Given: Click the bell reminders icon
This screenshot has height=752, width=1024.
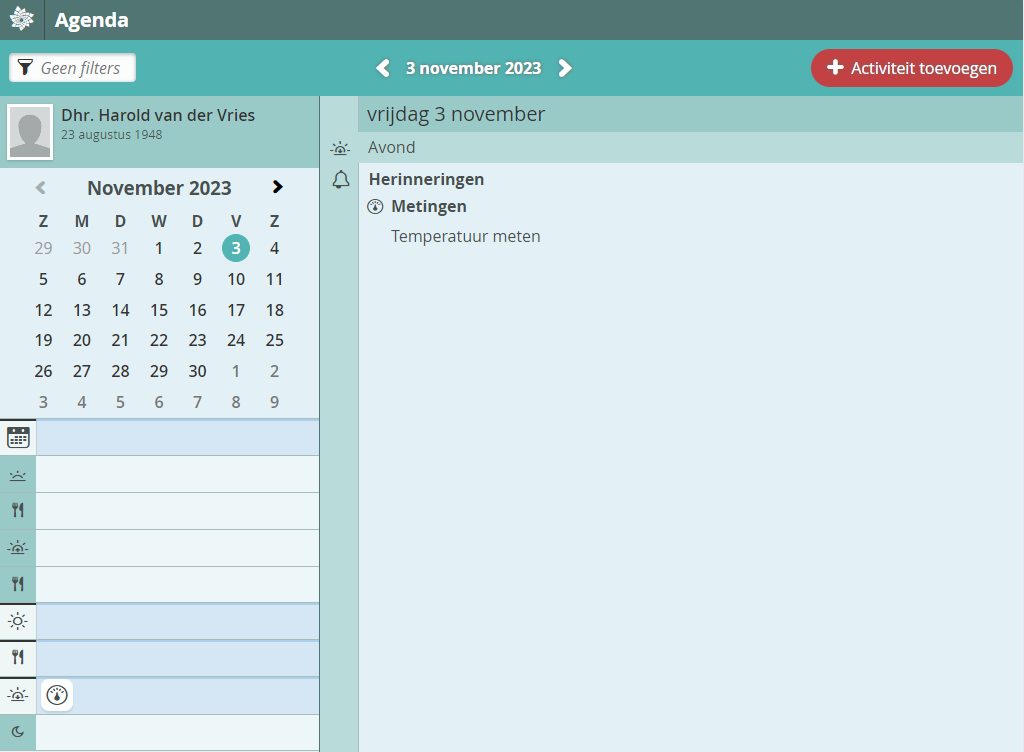Looking at the screenshot, I should (x=341, y=180).
